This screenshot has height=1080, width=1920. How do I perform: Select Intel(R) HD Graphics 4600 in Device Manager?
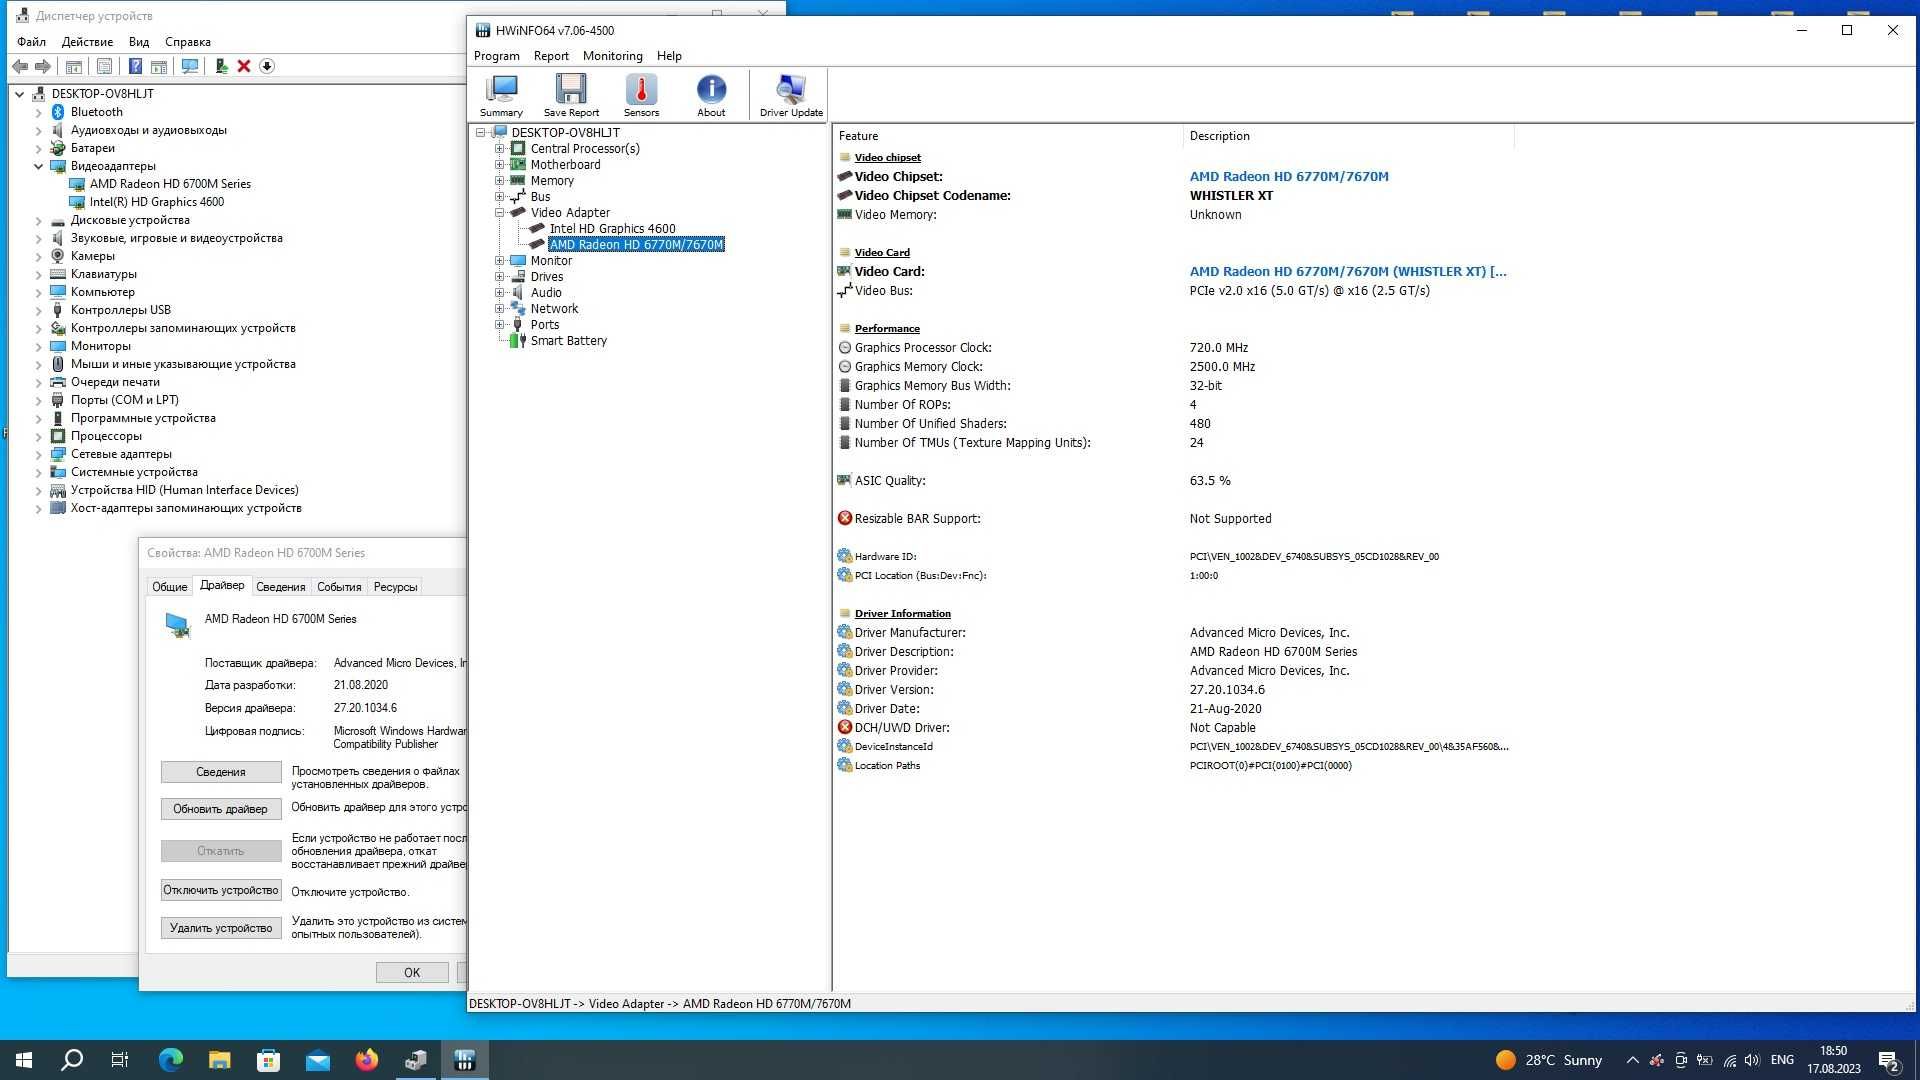click(x=157, y=202)
